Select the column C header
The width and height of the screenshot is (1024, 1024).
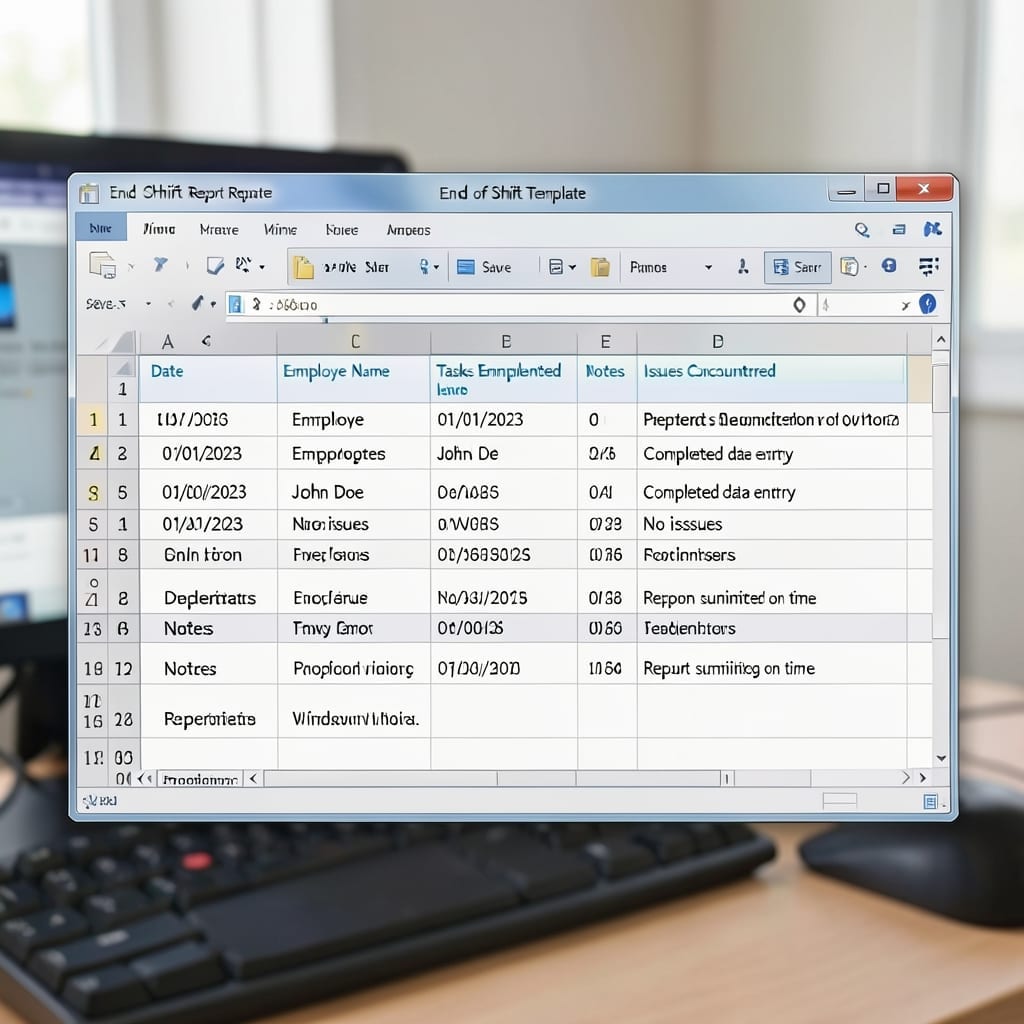click(354, 342)
